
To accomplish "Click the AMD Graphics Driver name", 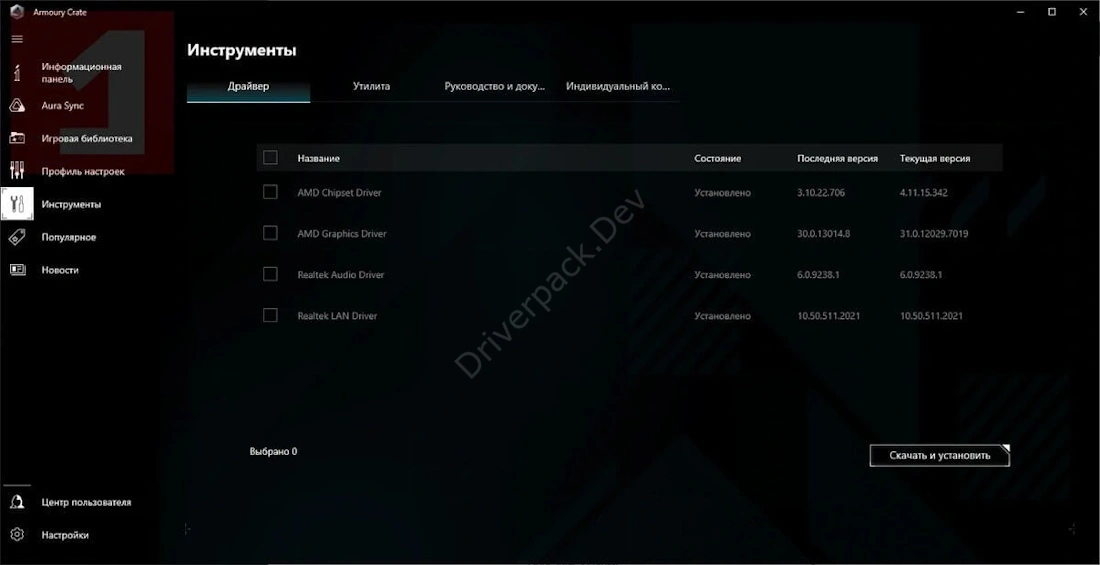I will pos(342,234).
